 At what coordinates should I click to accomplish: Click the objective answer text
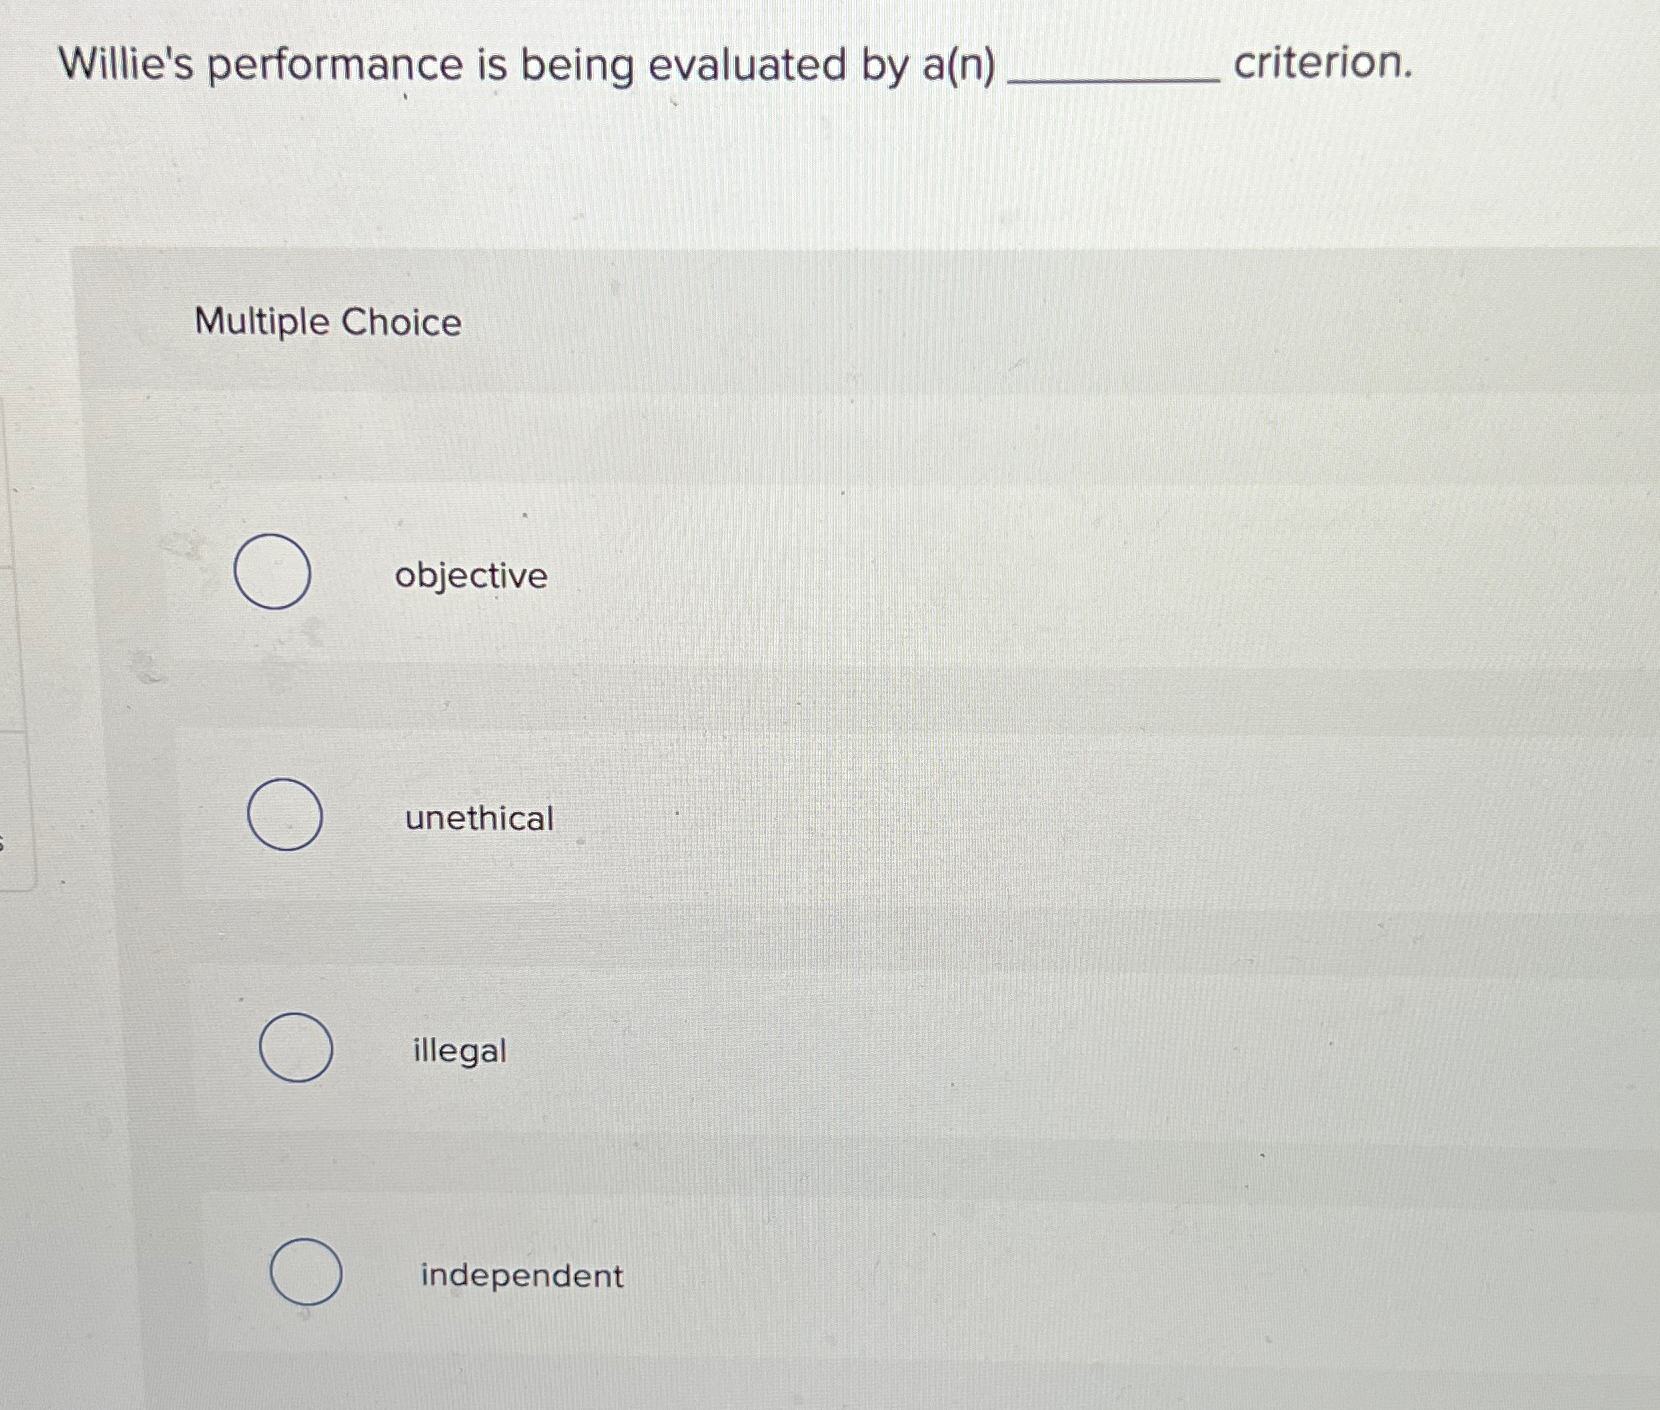pyautogui.click(x=470, y=575)
